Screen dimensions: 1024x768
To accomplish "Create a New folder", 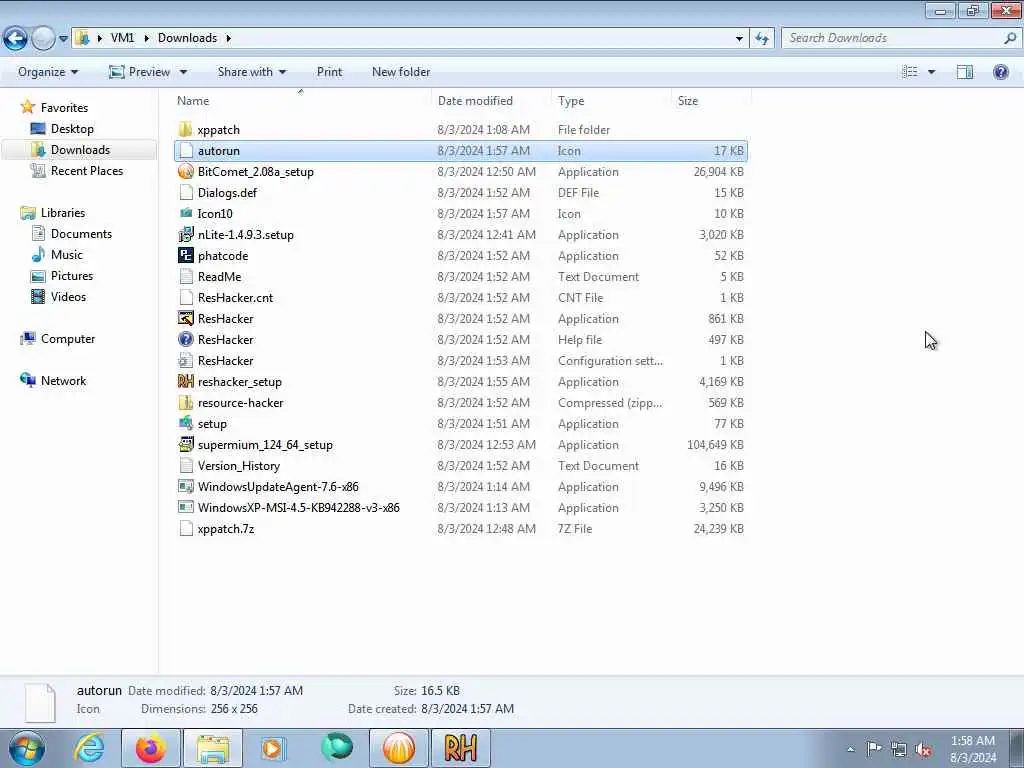I will [401, 72].
